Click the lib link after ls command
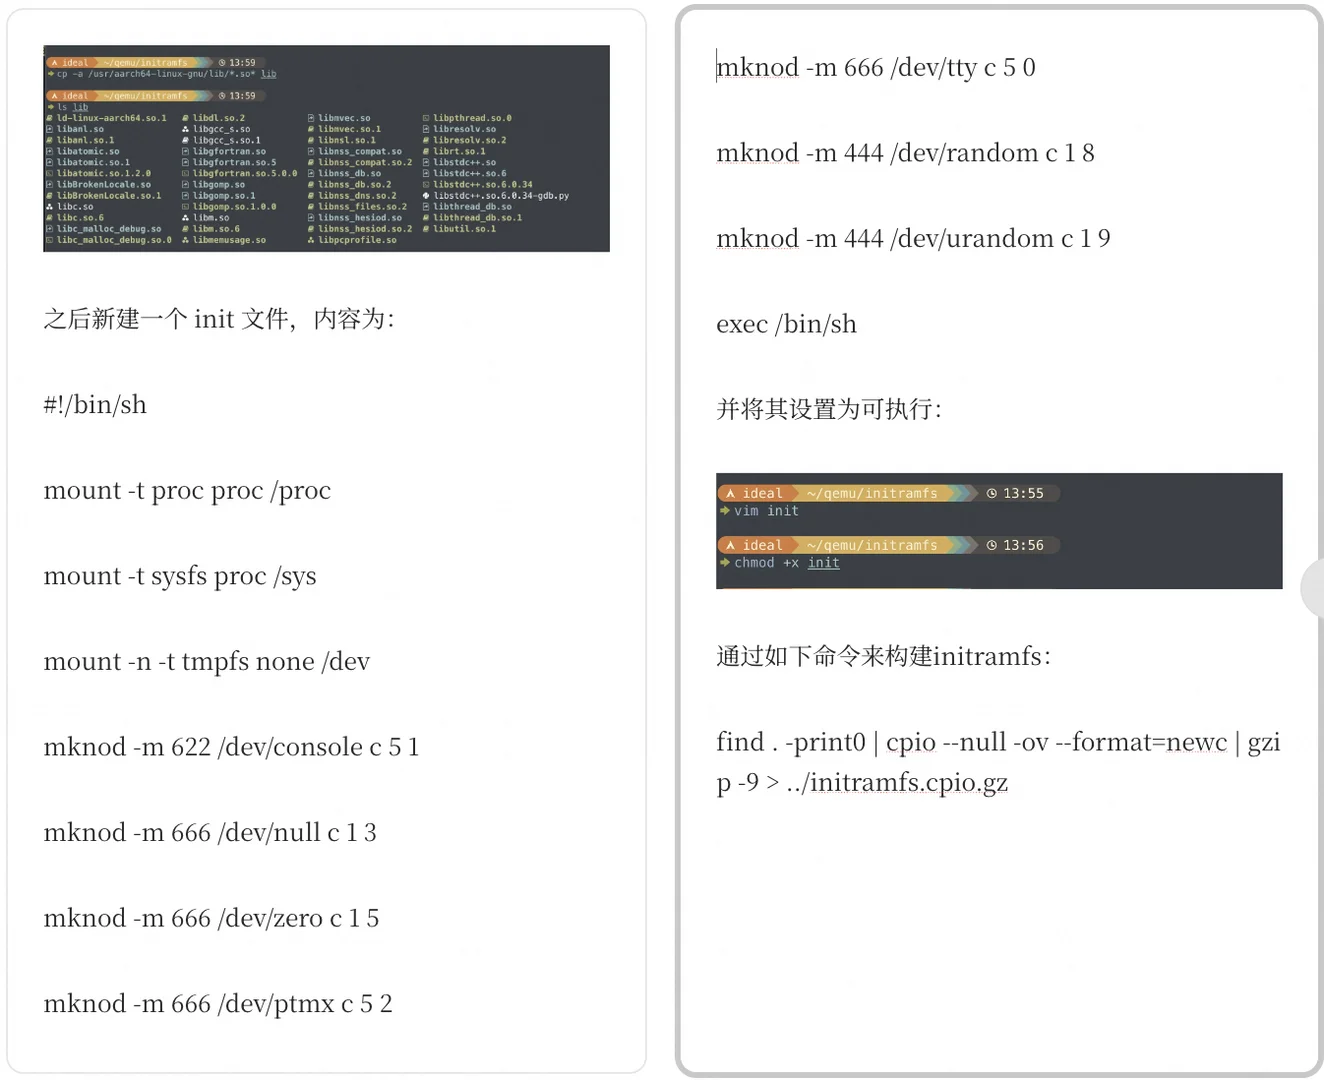Image resolution: width=1324 pixels, height=1080 pixels. click(x=81, y=107)
